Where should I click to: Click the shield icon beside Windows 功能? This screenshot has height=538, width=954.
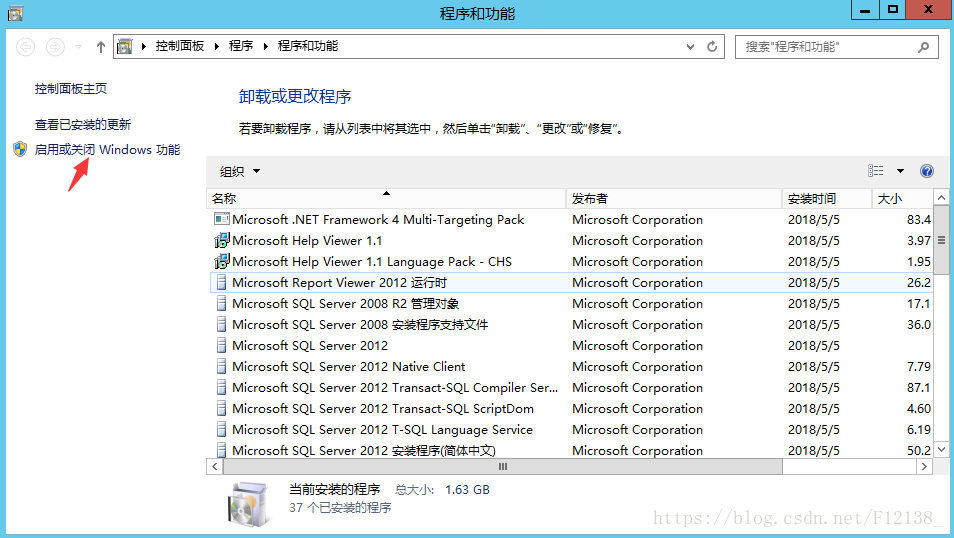pyautogui.click(x=20, y=149)
